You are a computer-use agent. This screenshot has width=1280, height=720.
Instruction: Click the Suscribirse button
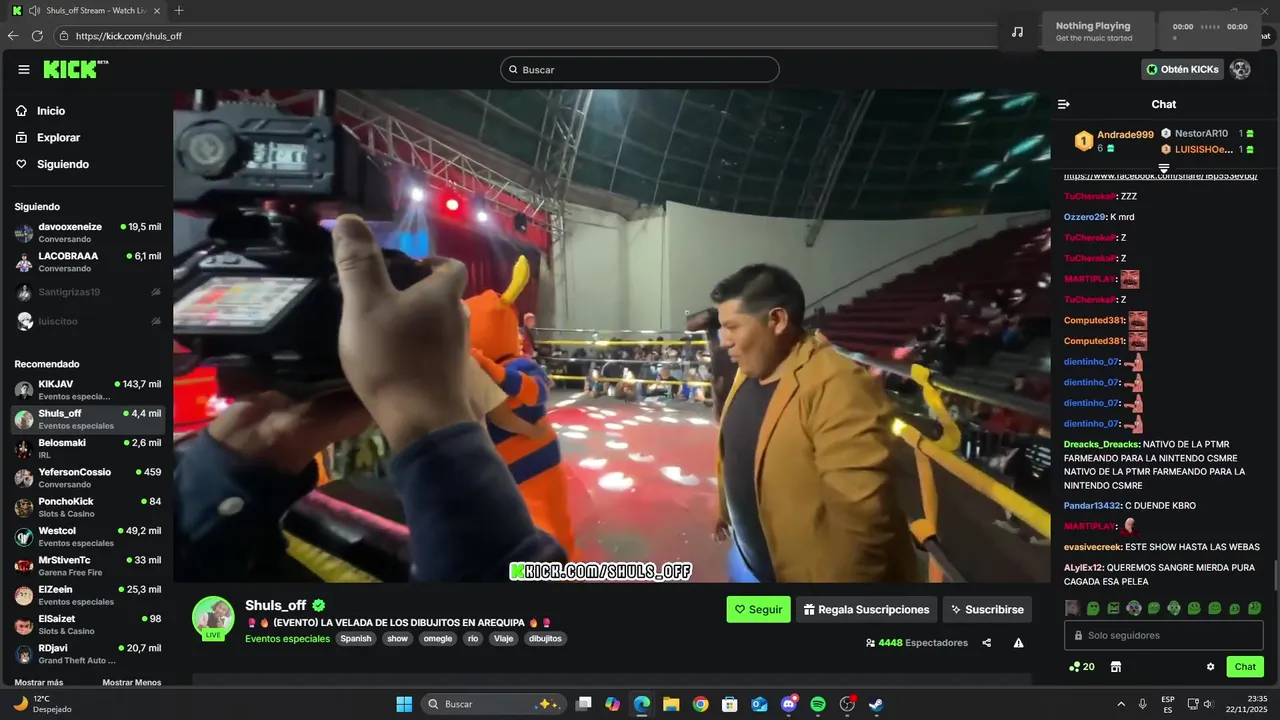point(987,609)
